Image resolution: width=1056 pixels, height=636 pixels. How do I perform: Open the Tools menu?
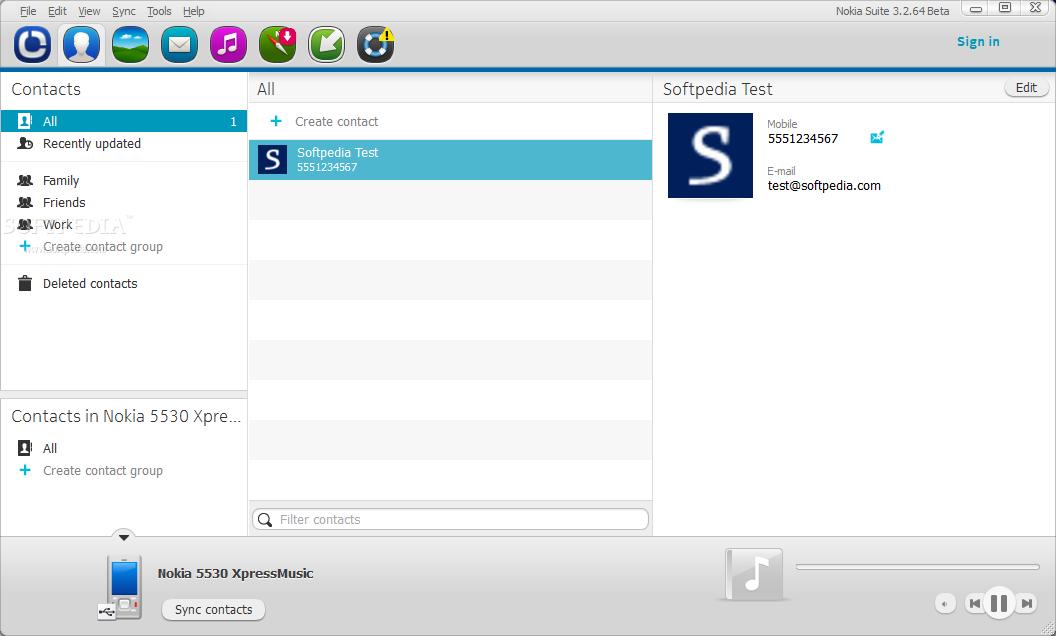[x=159, y=11]
